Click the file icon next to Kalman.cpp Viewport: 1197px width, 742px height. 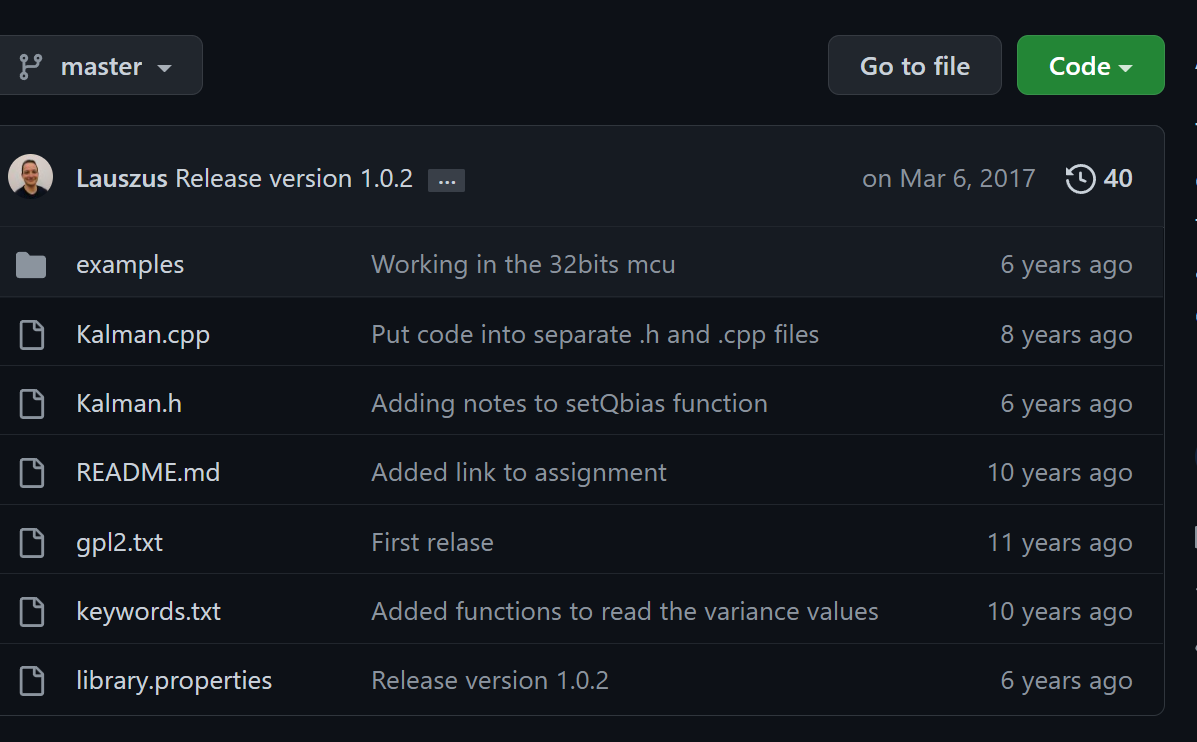pos(32,335)
